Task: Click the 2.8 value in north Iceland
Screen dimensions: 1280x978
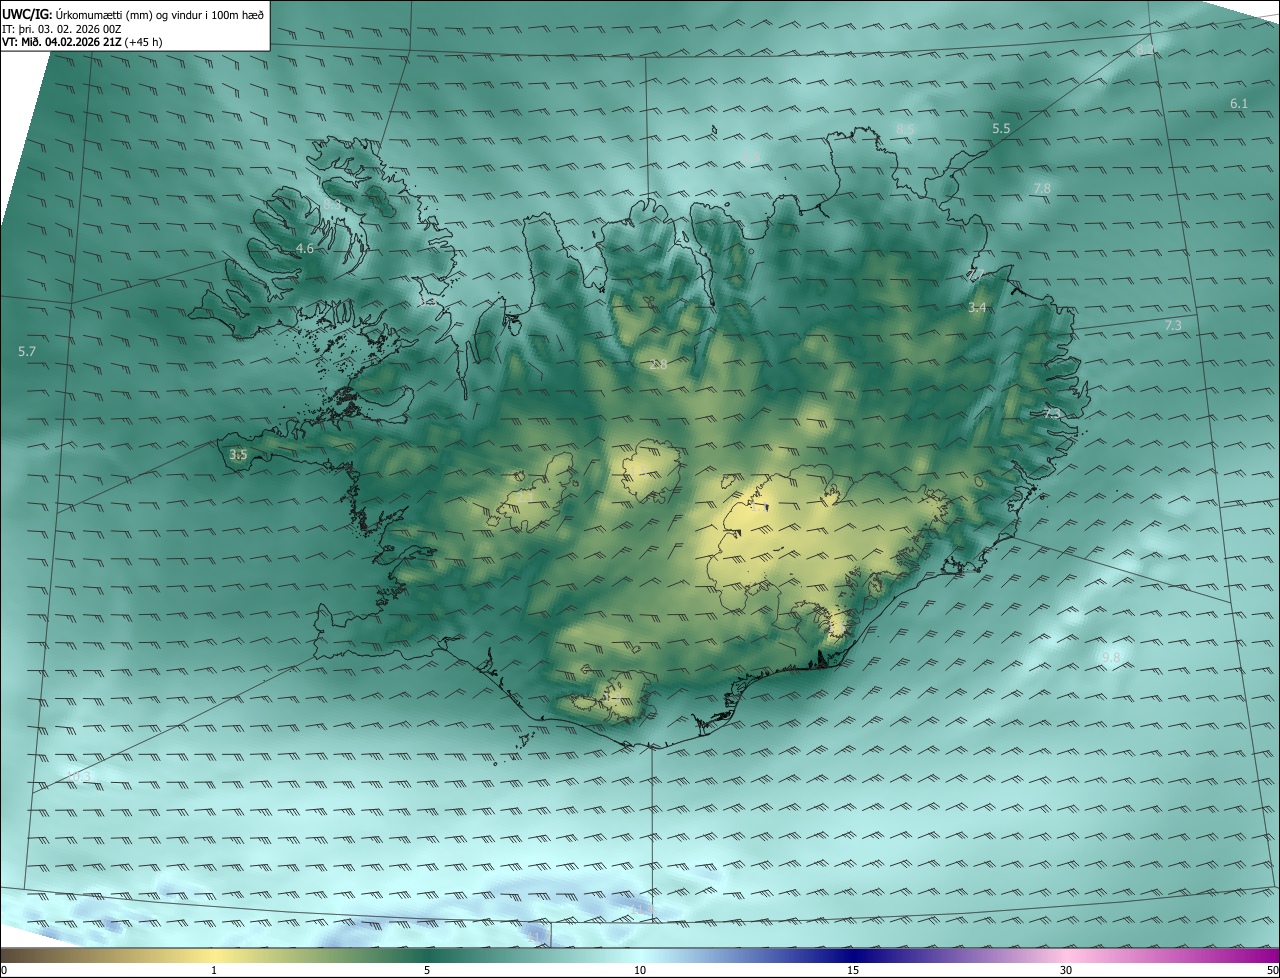Action: tap(658, 365)
